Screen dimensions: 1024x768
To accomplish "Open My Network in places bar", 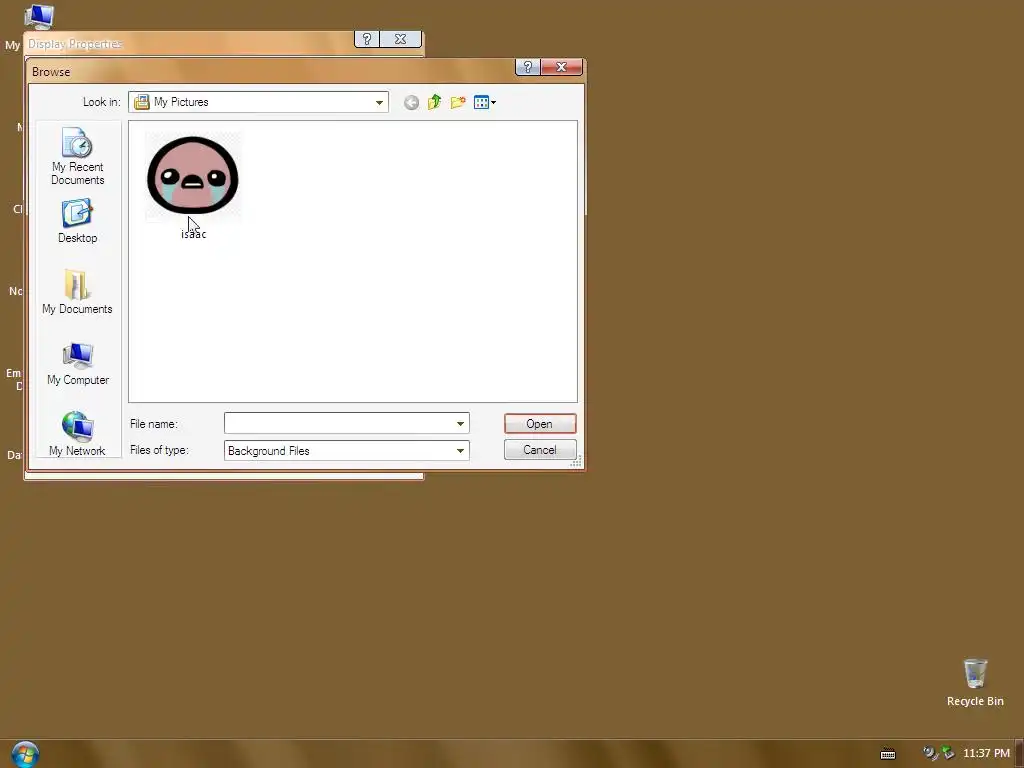I will point(77,434).
